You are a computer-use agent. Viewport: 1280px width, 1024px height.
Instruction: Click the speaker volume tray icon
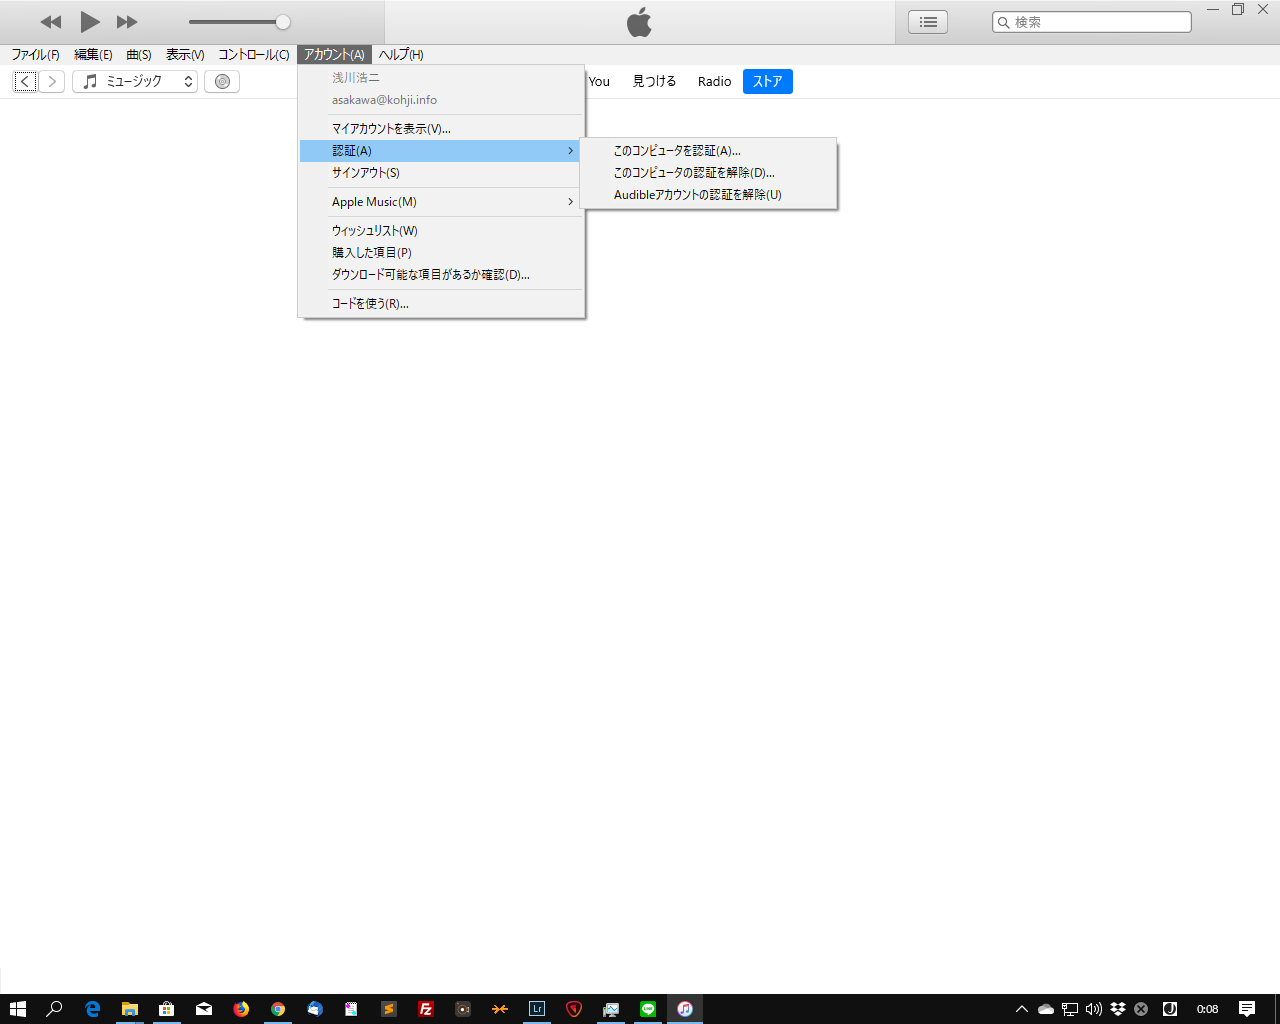[x=1094, y=1009]
